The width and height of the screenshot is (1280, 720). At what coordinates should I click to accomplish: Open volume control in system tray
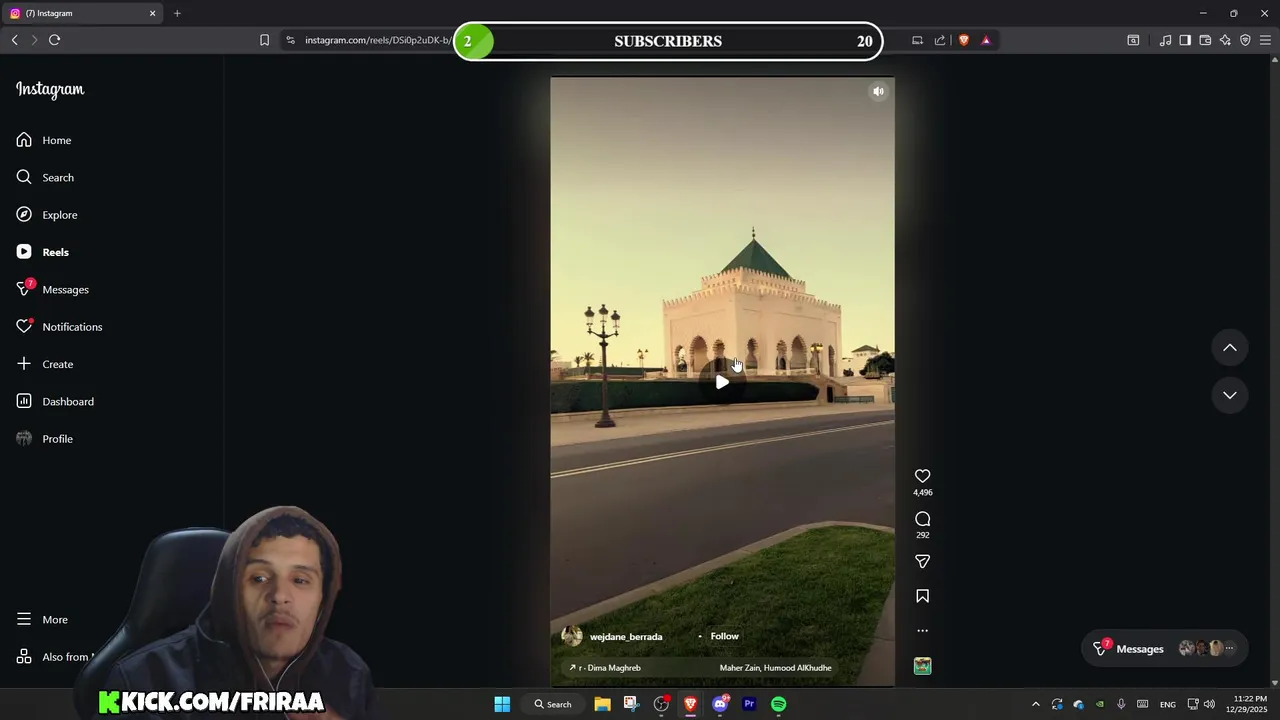[1209, 704]
